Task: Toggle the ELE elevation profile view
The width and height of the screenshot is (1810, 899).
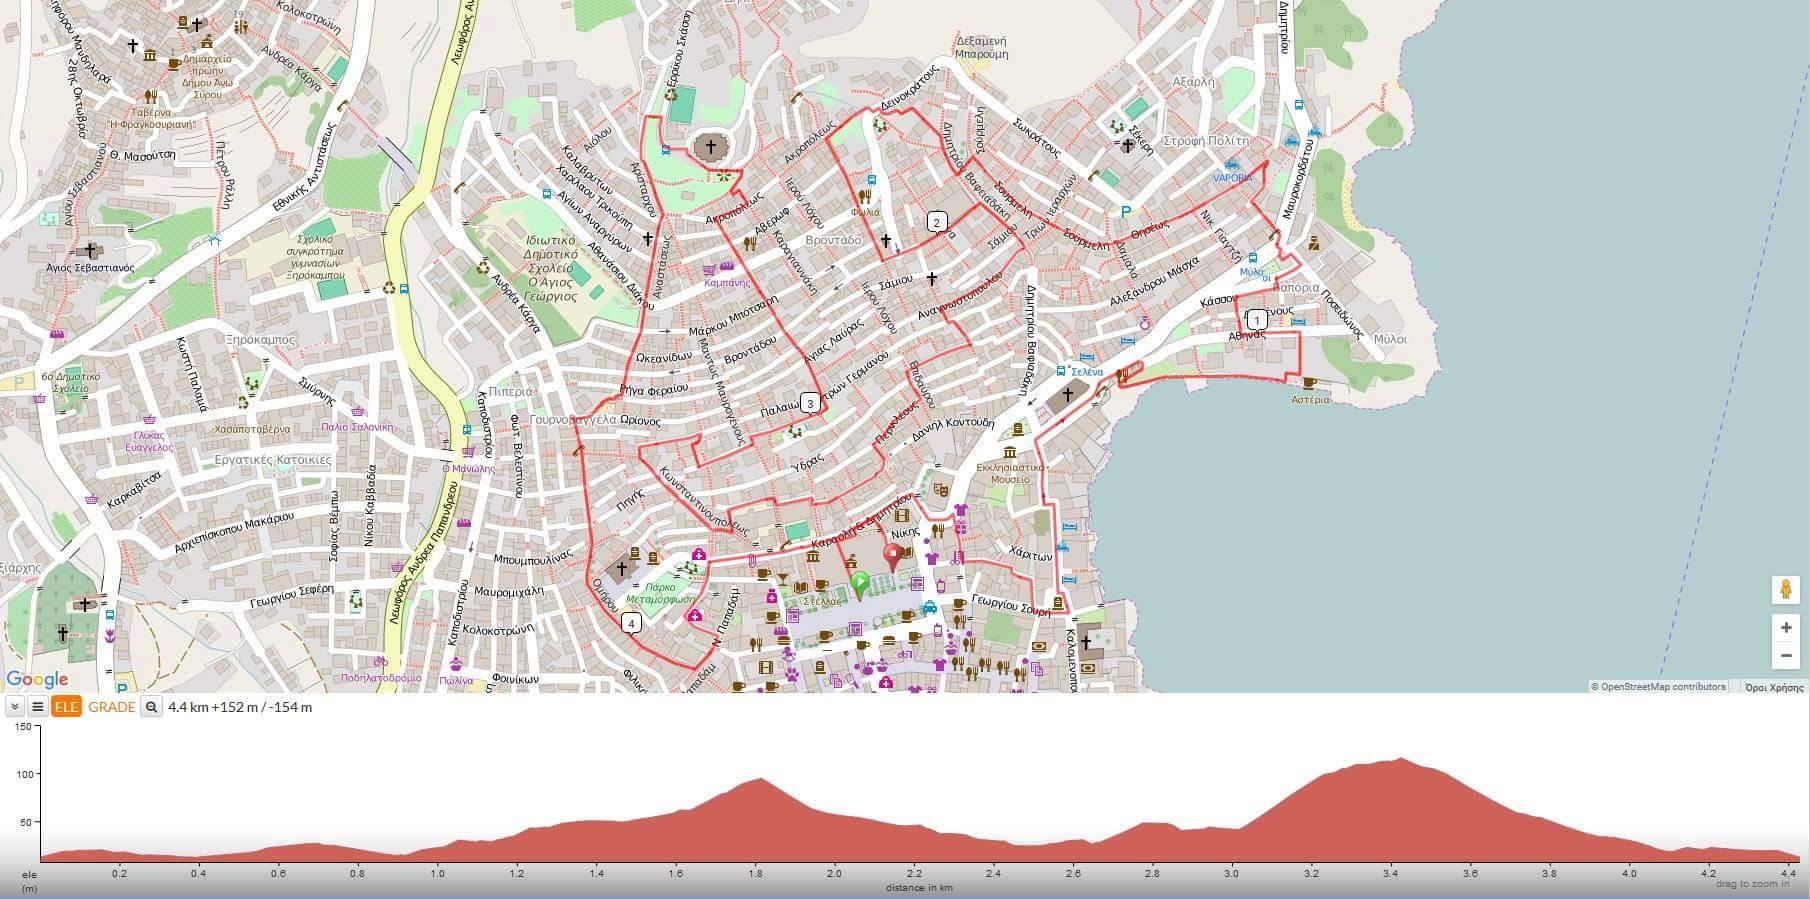Action: (66, 707)
